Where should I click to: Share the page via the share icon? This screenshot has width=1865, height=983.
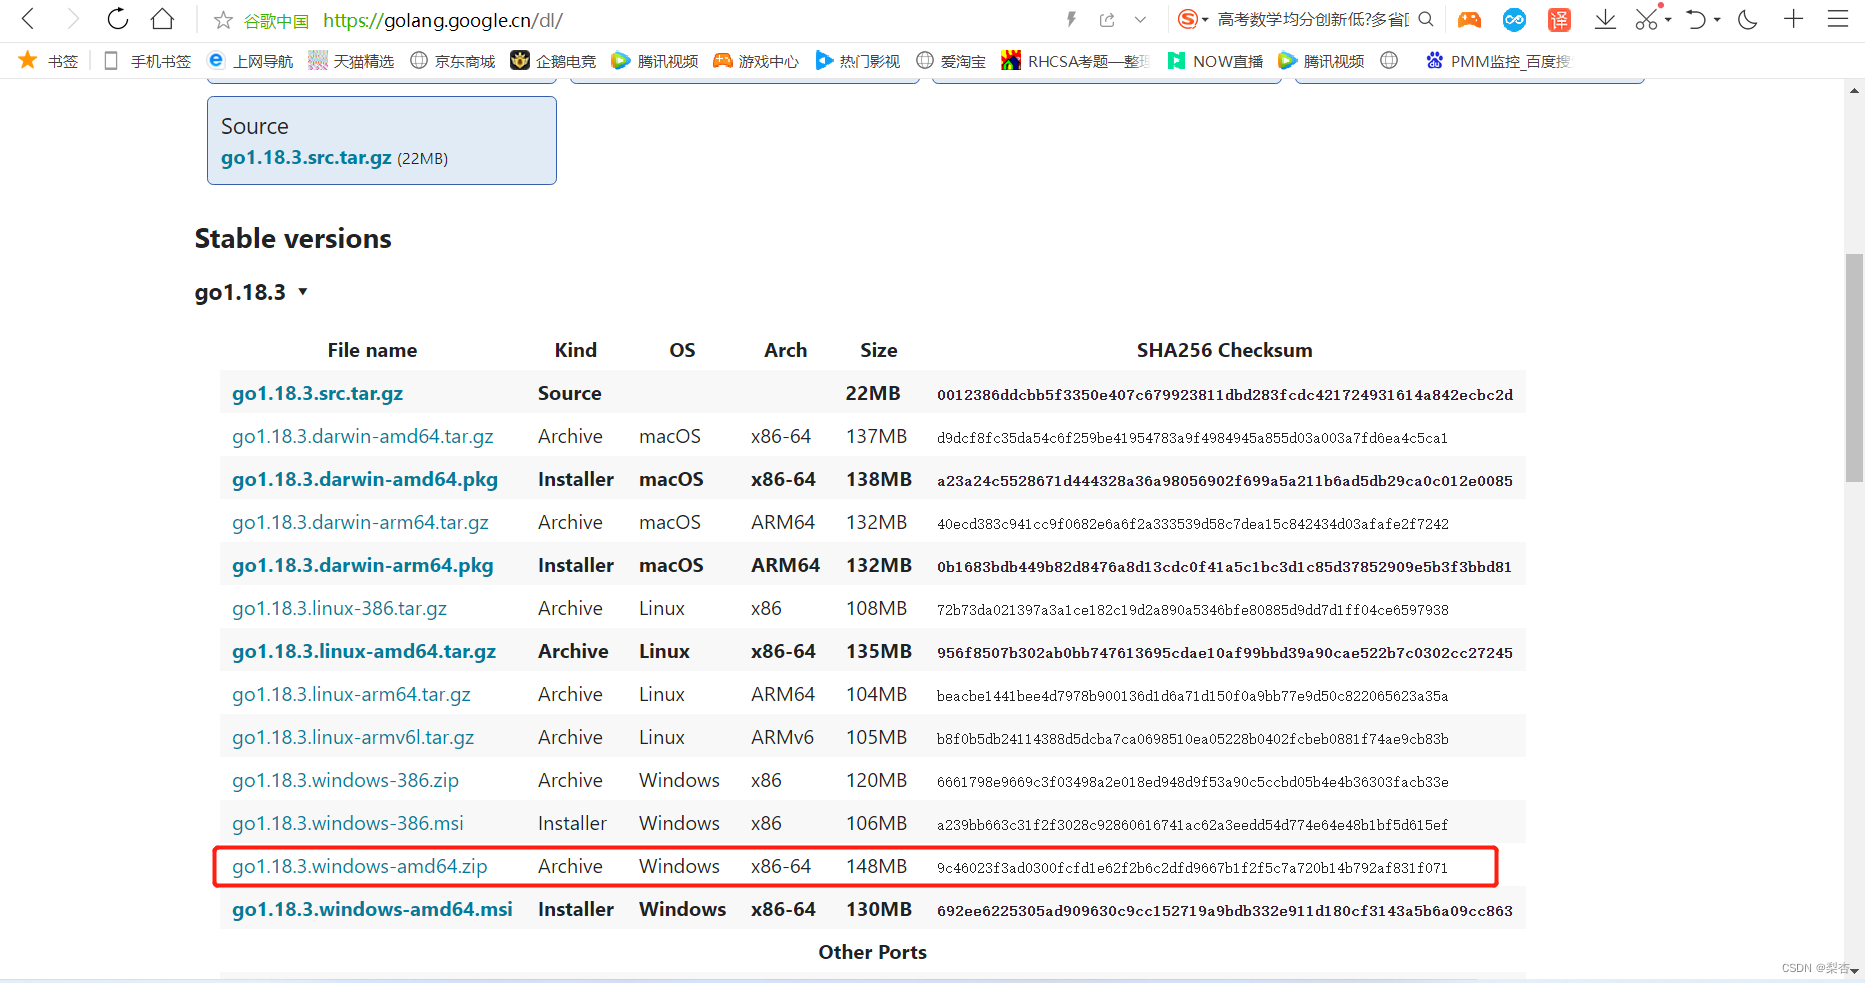click(1107, 20)
